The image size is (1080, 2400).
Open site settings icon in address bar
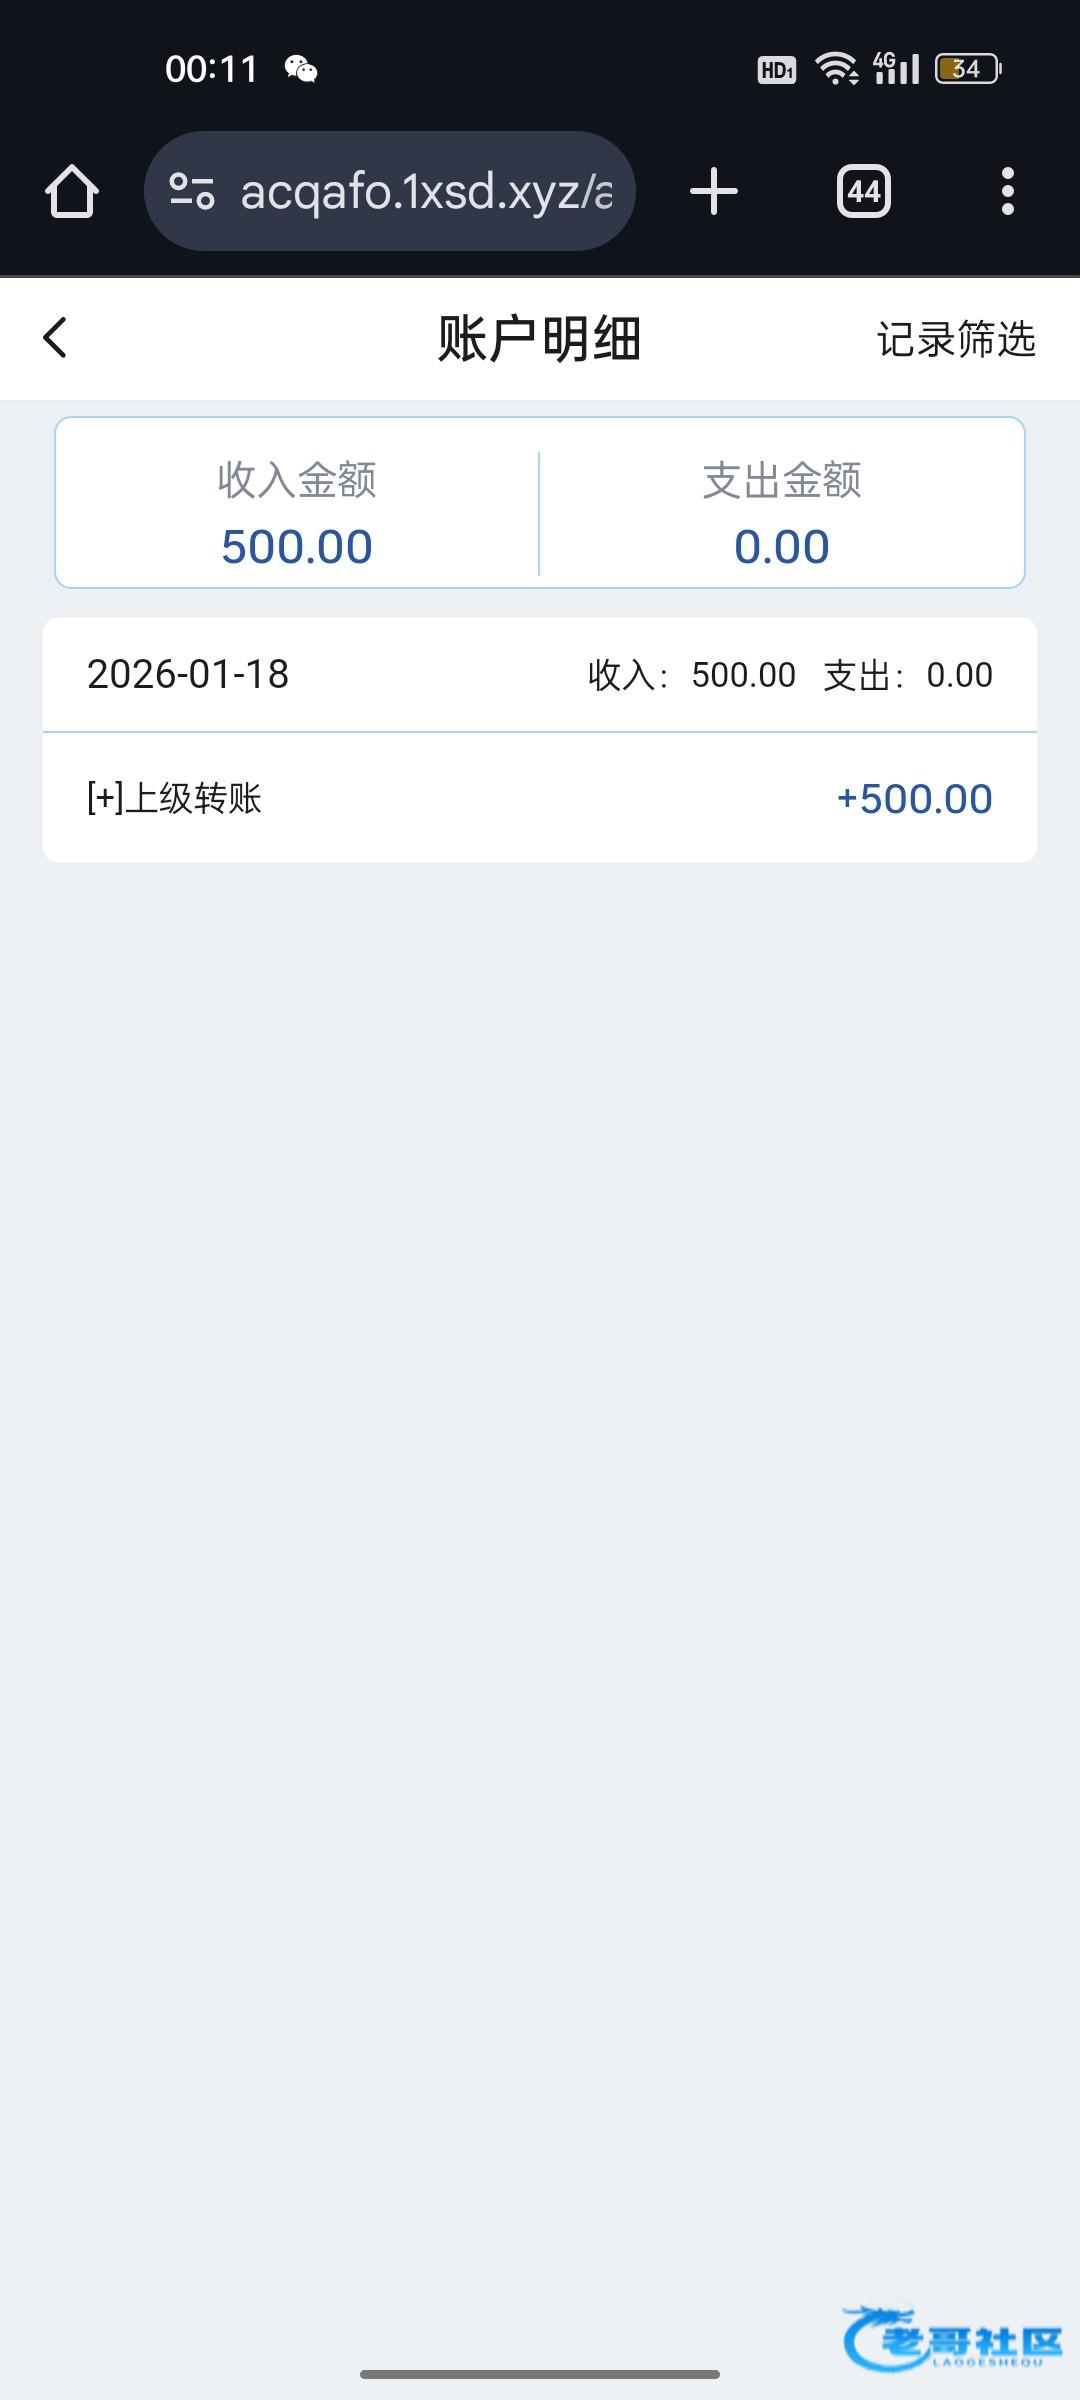pyautogui.click(x=192, y=191)
